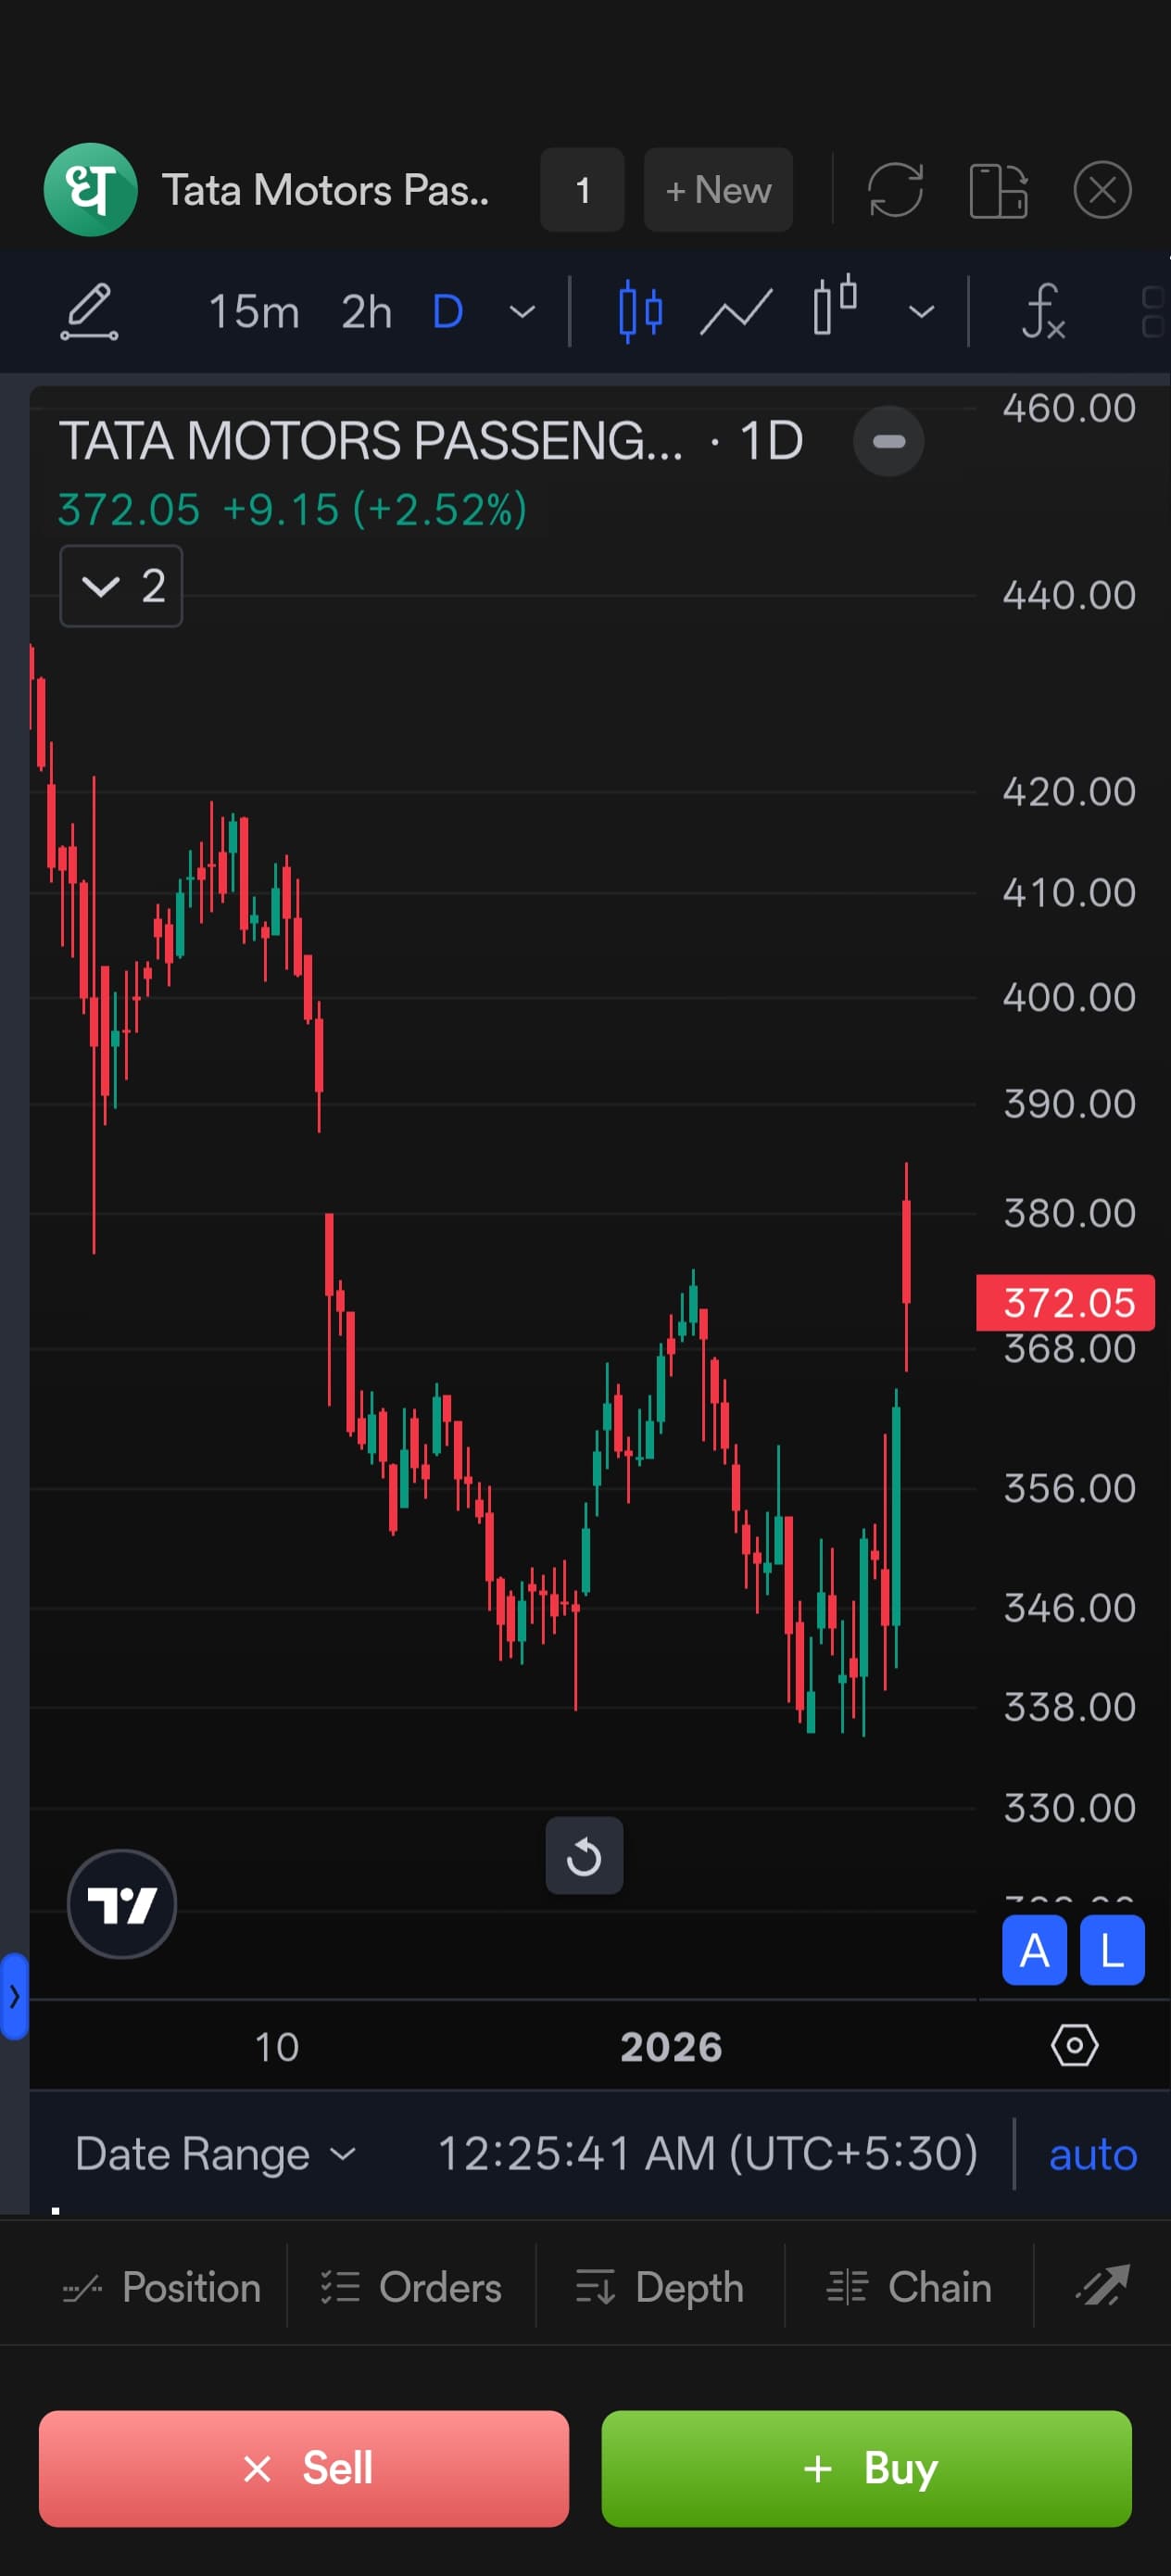This screenshot has height=2576, width=1171.
Task: Expand the collapsed indicators legend
Action: [121, 586]
